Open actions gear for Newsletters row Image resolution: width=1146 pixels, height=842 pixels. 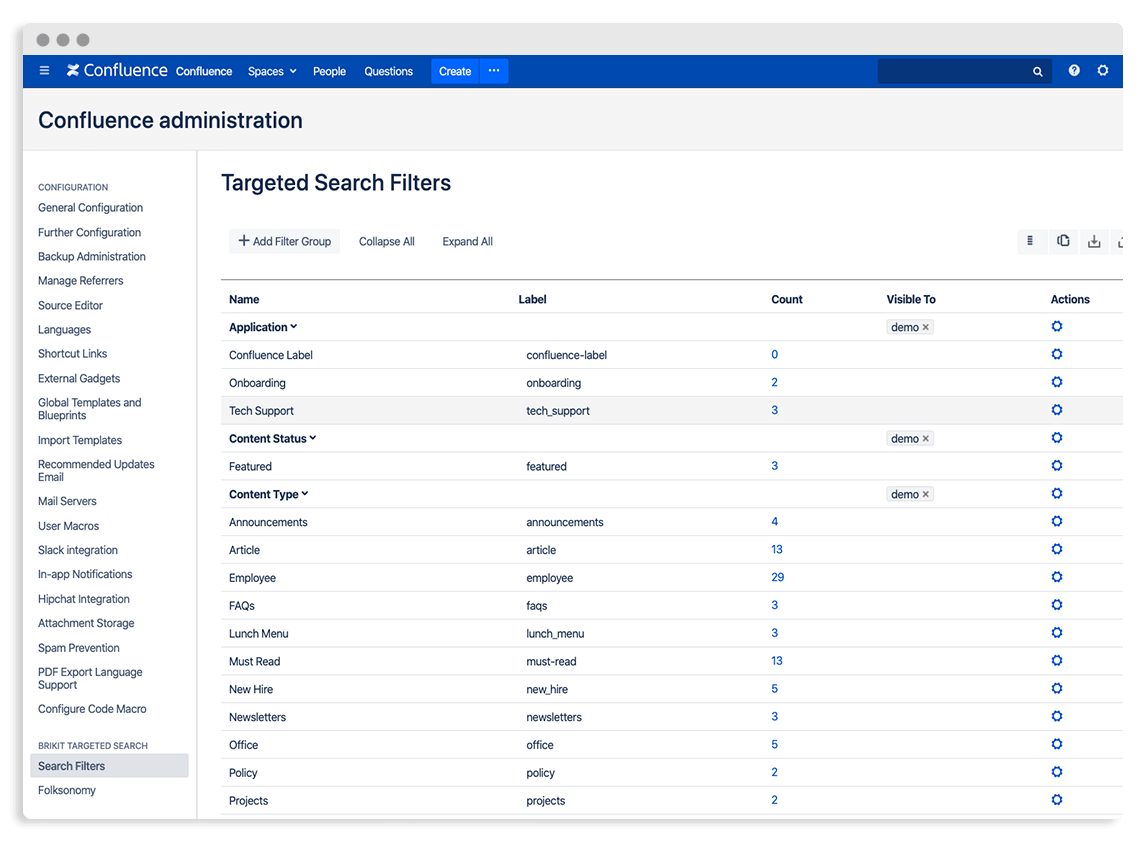(x=1057, y=716)
